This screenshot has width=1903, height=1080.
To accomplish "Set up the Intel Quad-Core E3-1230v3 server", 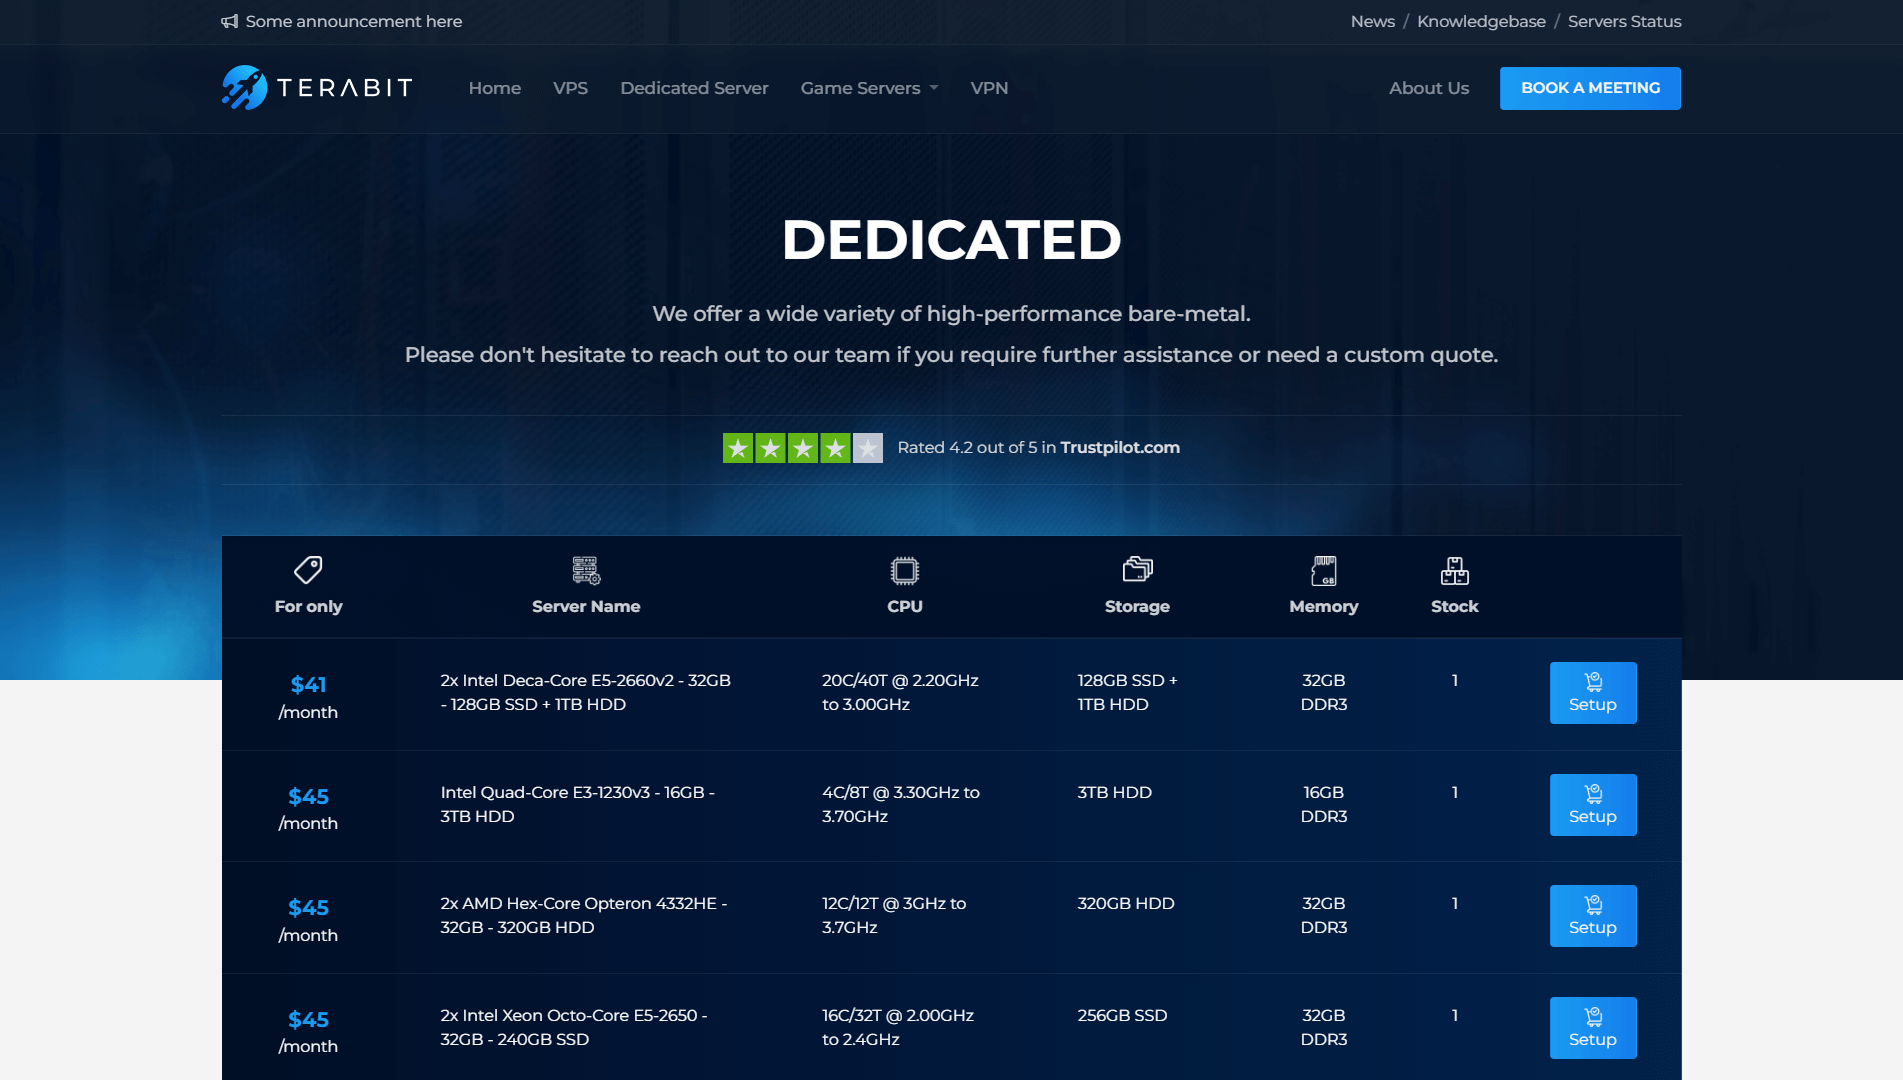I will coord(1592,805).
